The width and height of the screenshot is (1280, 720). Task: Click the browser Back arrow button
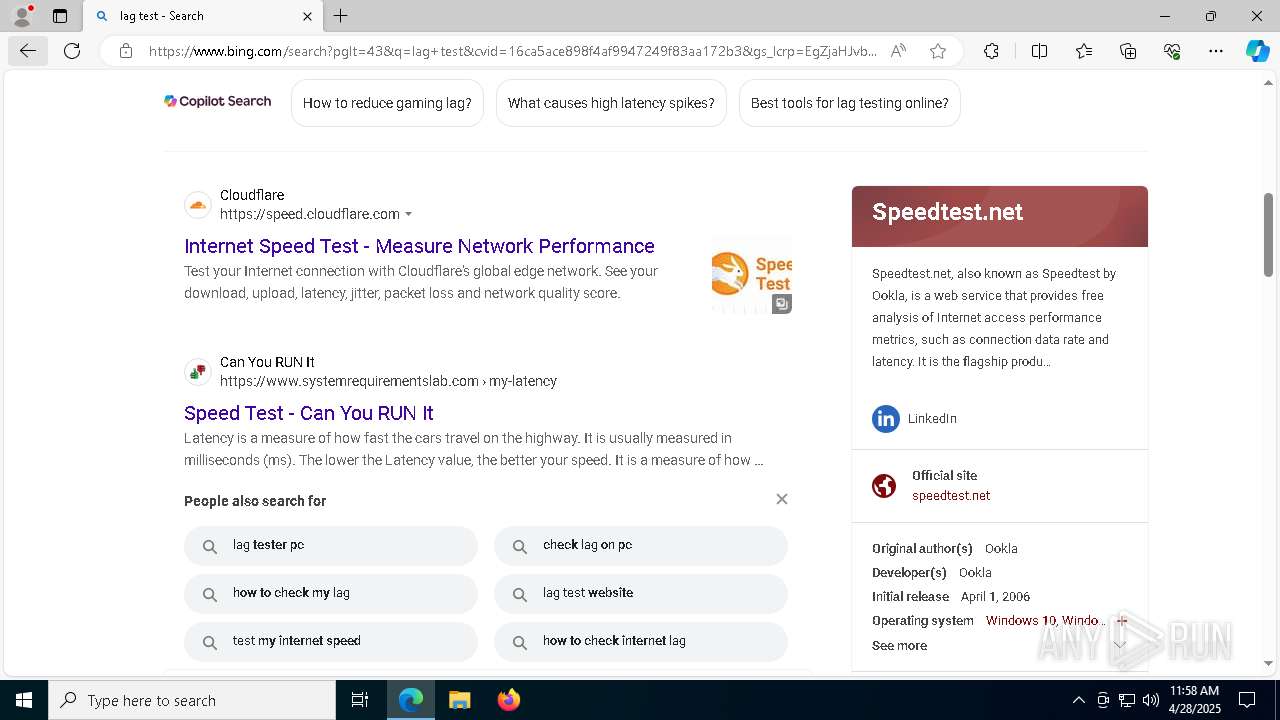pos(27,51)
